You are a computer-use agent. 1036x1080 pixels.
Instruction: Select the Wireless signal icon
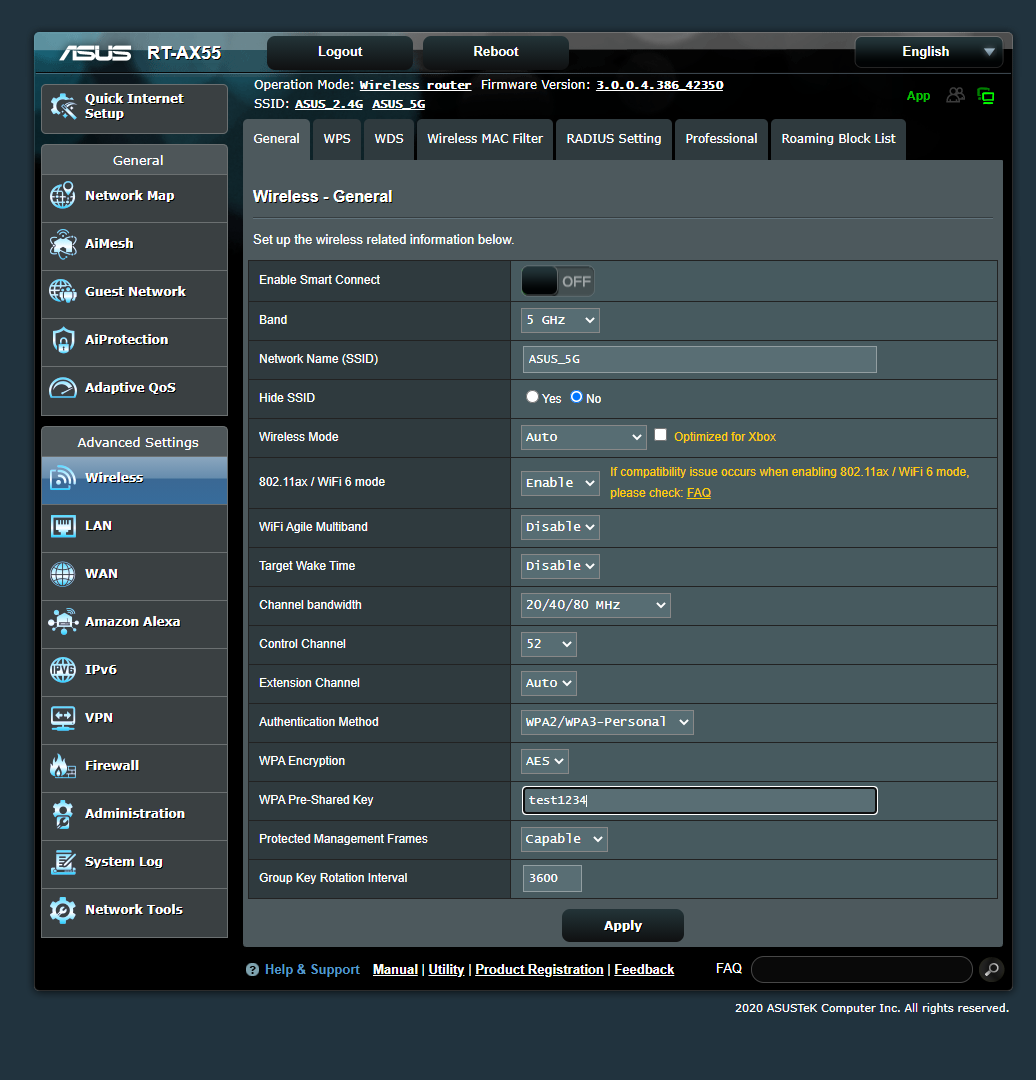pos(63,477)
